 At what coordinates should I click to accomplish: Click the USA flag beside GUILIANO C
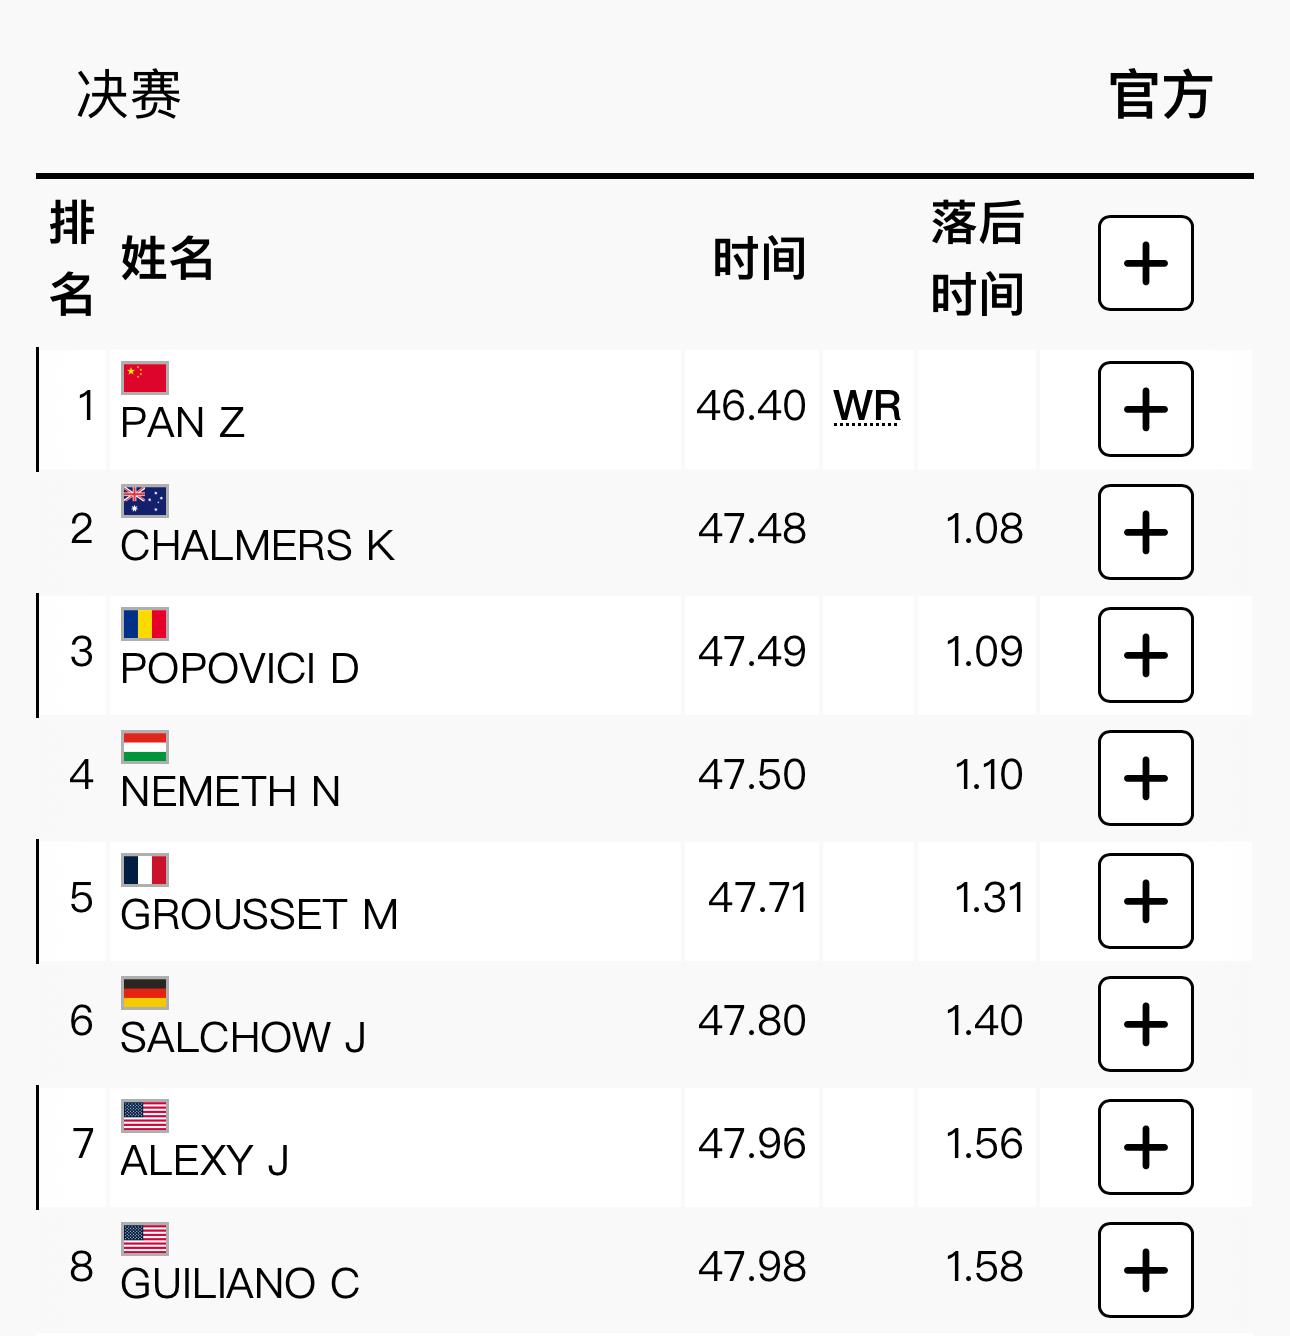[x=145, y=1239]
